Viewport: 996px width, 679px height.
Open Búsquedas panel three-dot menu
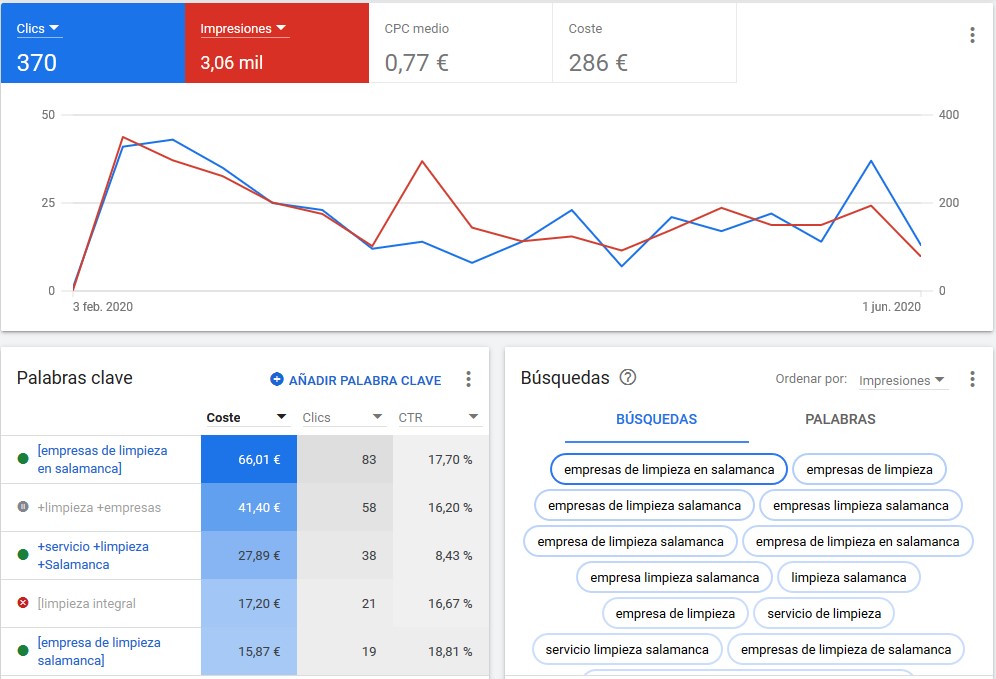click(972, 379)
